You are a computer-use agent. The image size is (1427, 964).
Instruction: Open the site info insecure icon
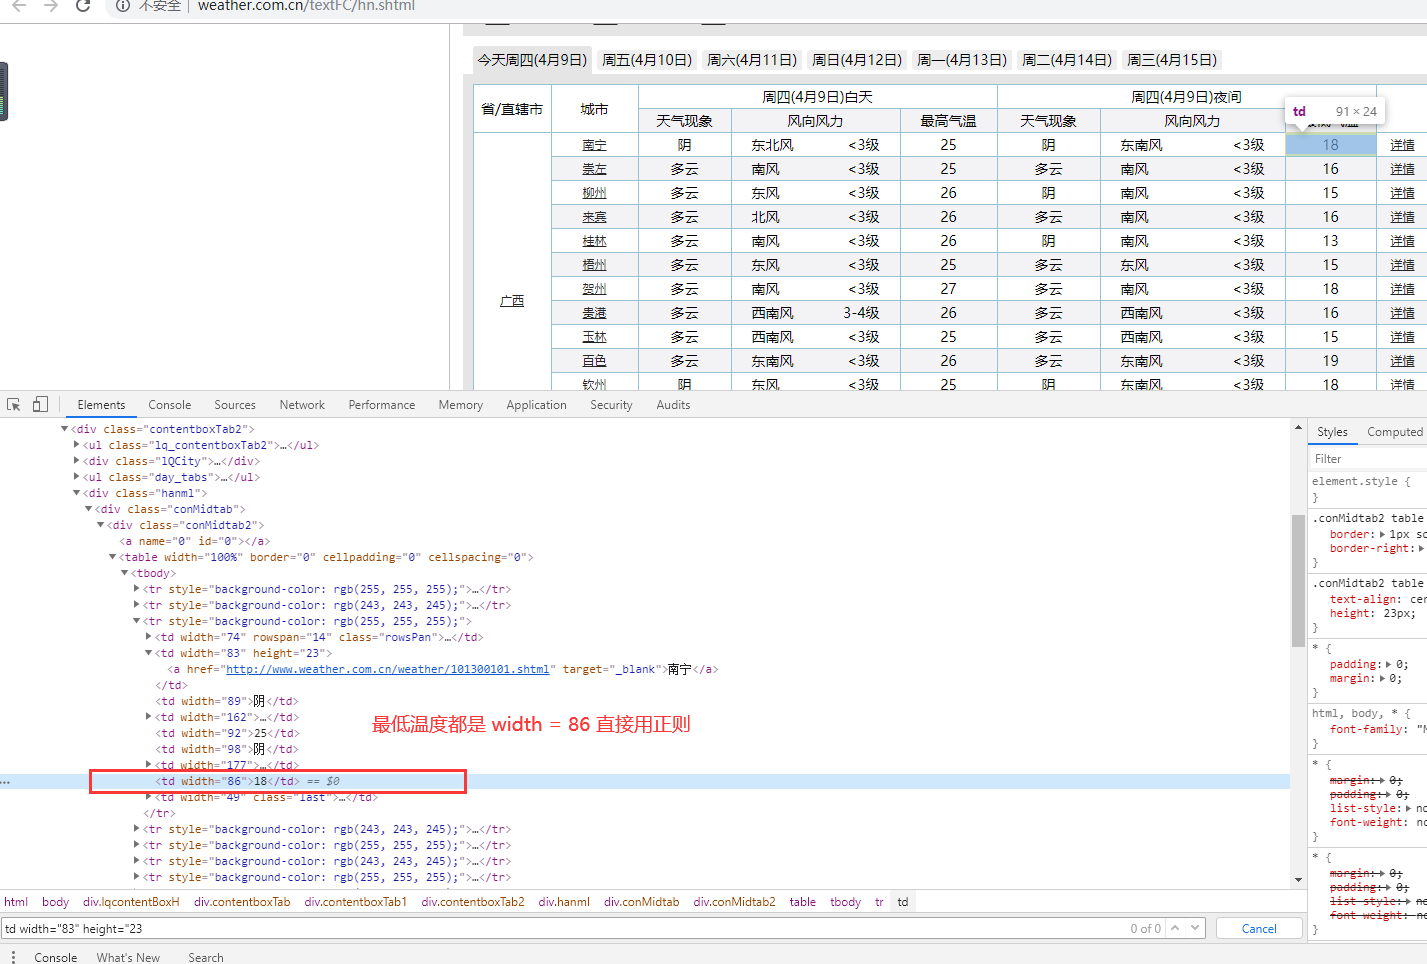click(x=122, y=6)
